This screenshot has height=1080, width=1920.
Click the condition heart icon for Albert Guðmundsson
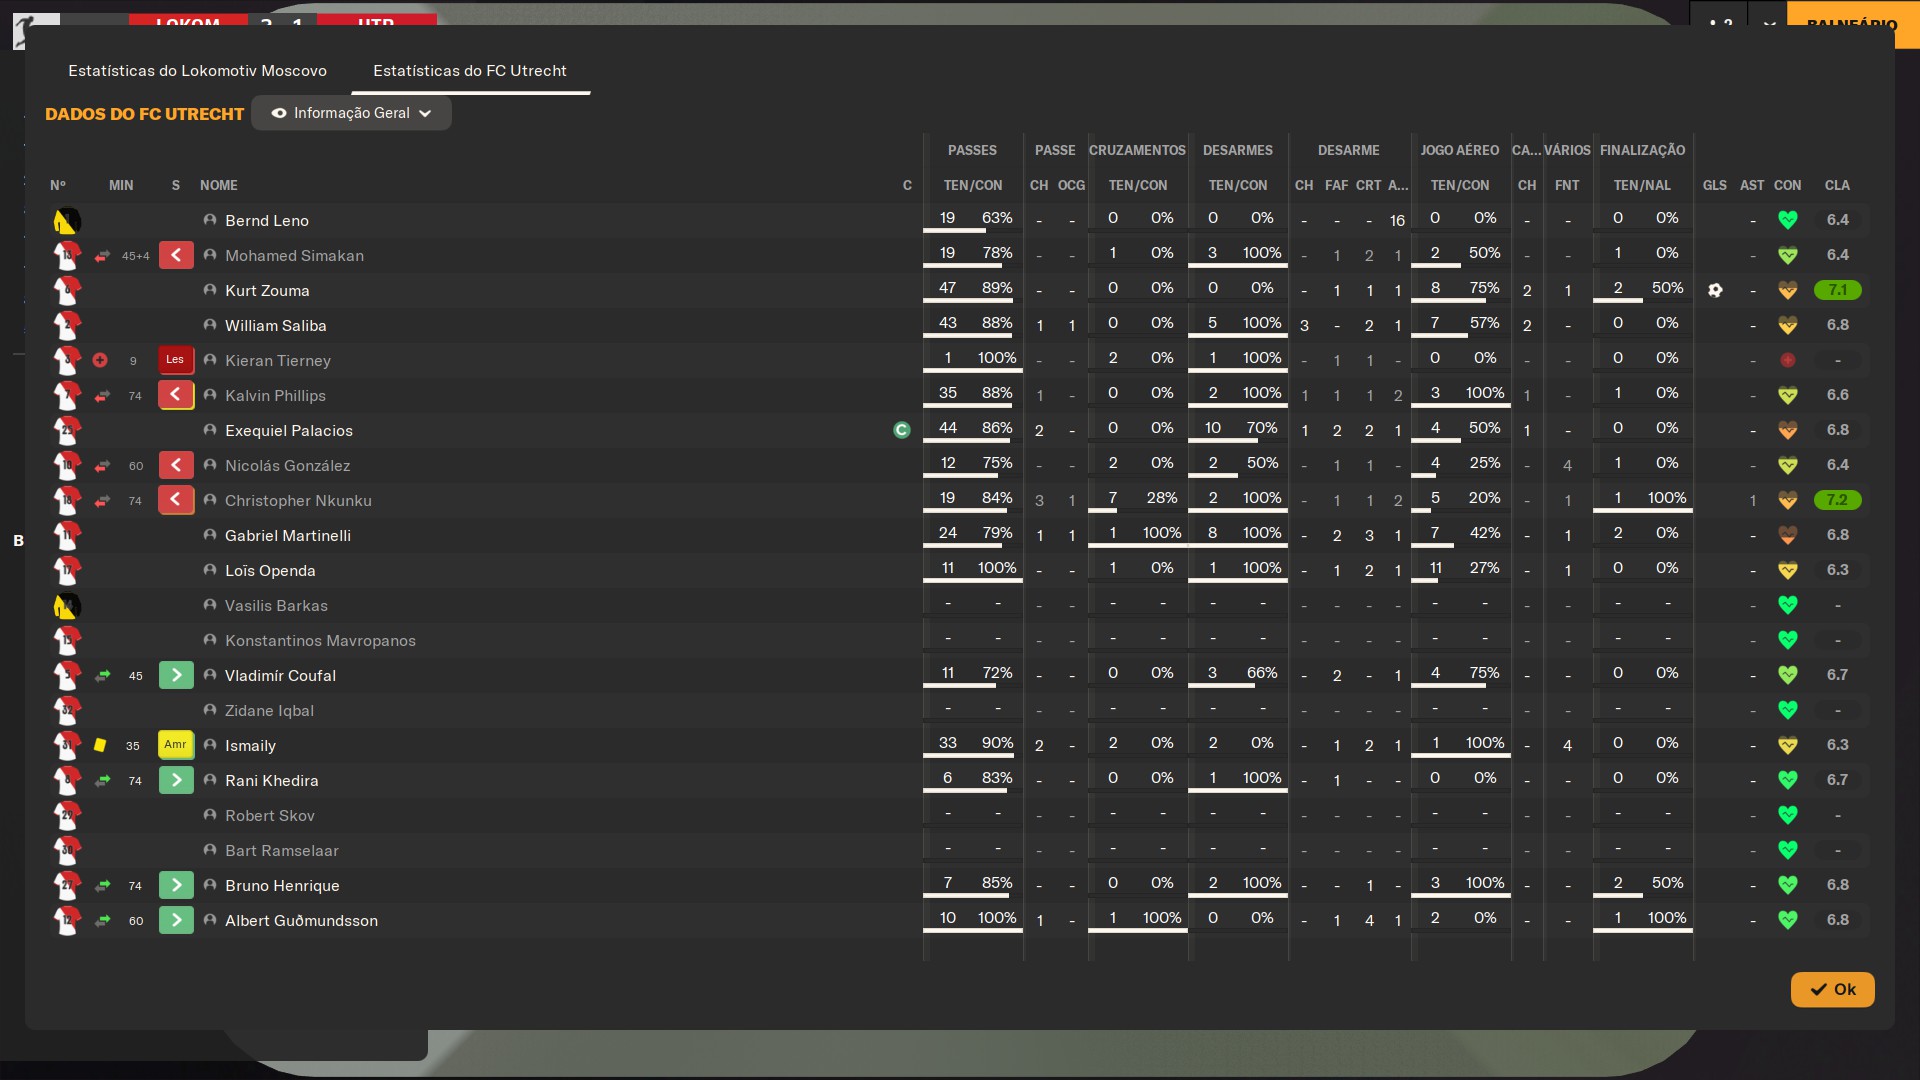(1788, 920)
